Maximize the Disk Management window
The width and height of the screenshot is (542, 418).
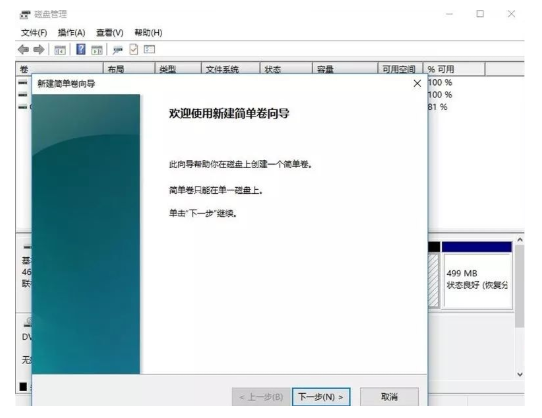[x=480, y=14]
